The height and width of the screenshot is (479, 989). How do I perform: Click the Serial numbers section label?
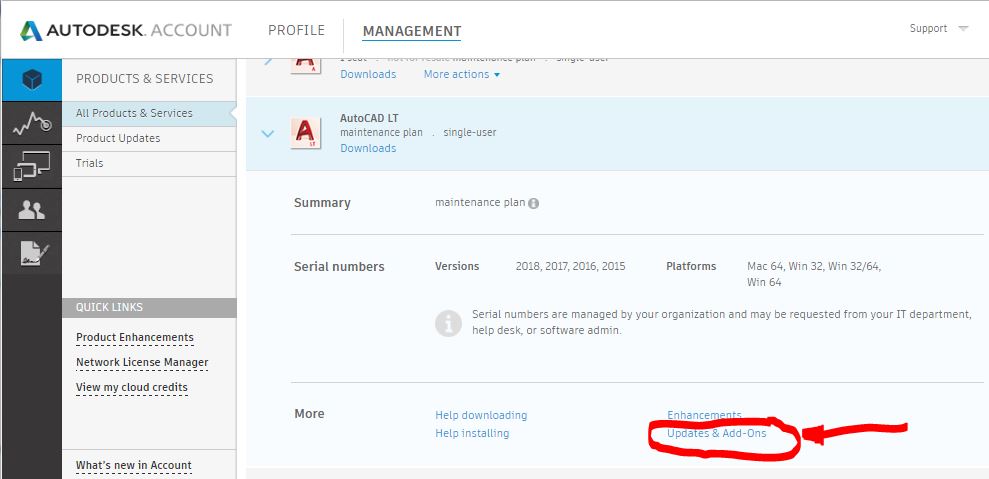tap(339, 266)
